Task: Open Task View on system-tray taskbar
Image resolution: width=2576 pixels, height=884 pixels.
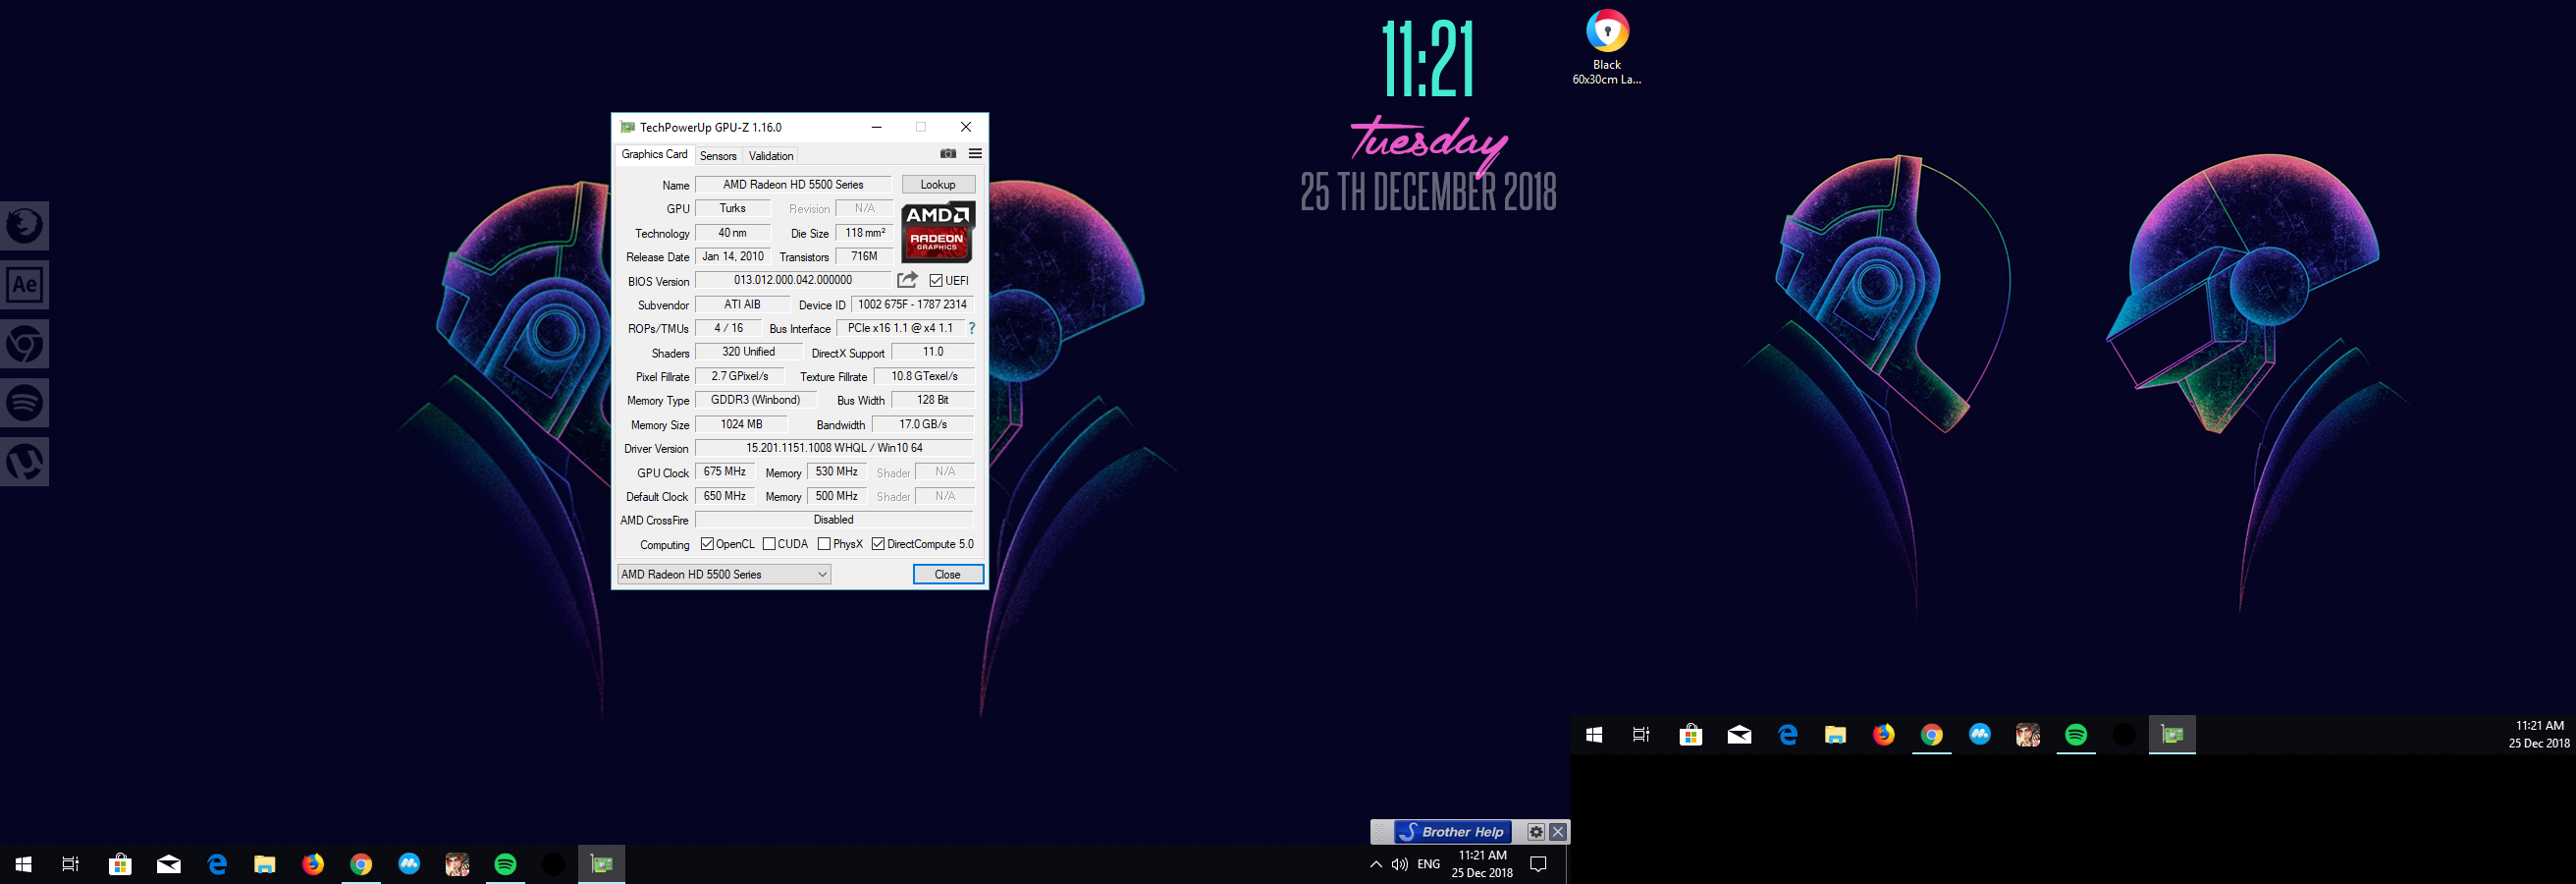Action: [70, 864]
